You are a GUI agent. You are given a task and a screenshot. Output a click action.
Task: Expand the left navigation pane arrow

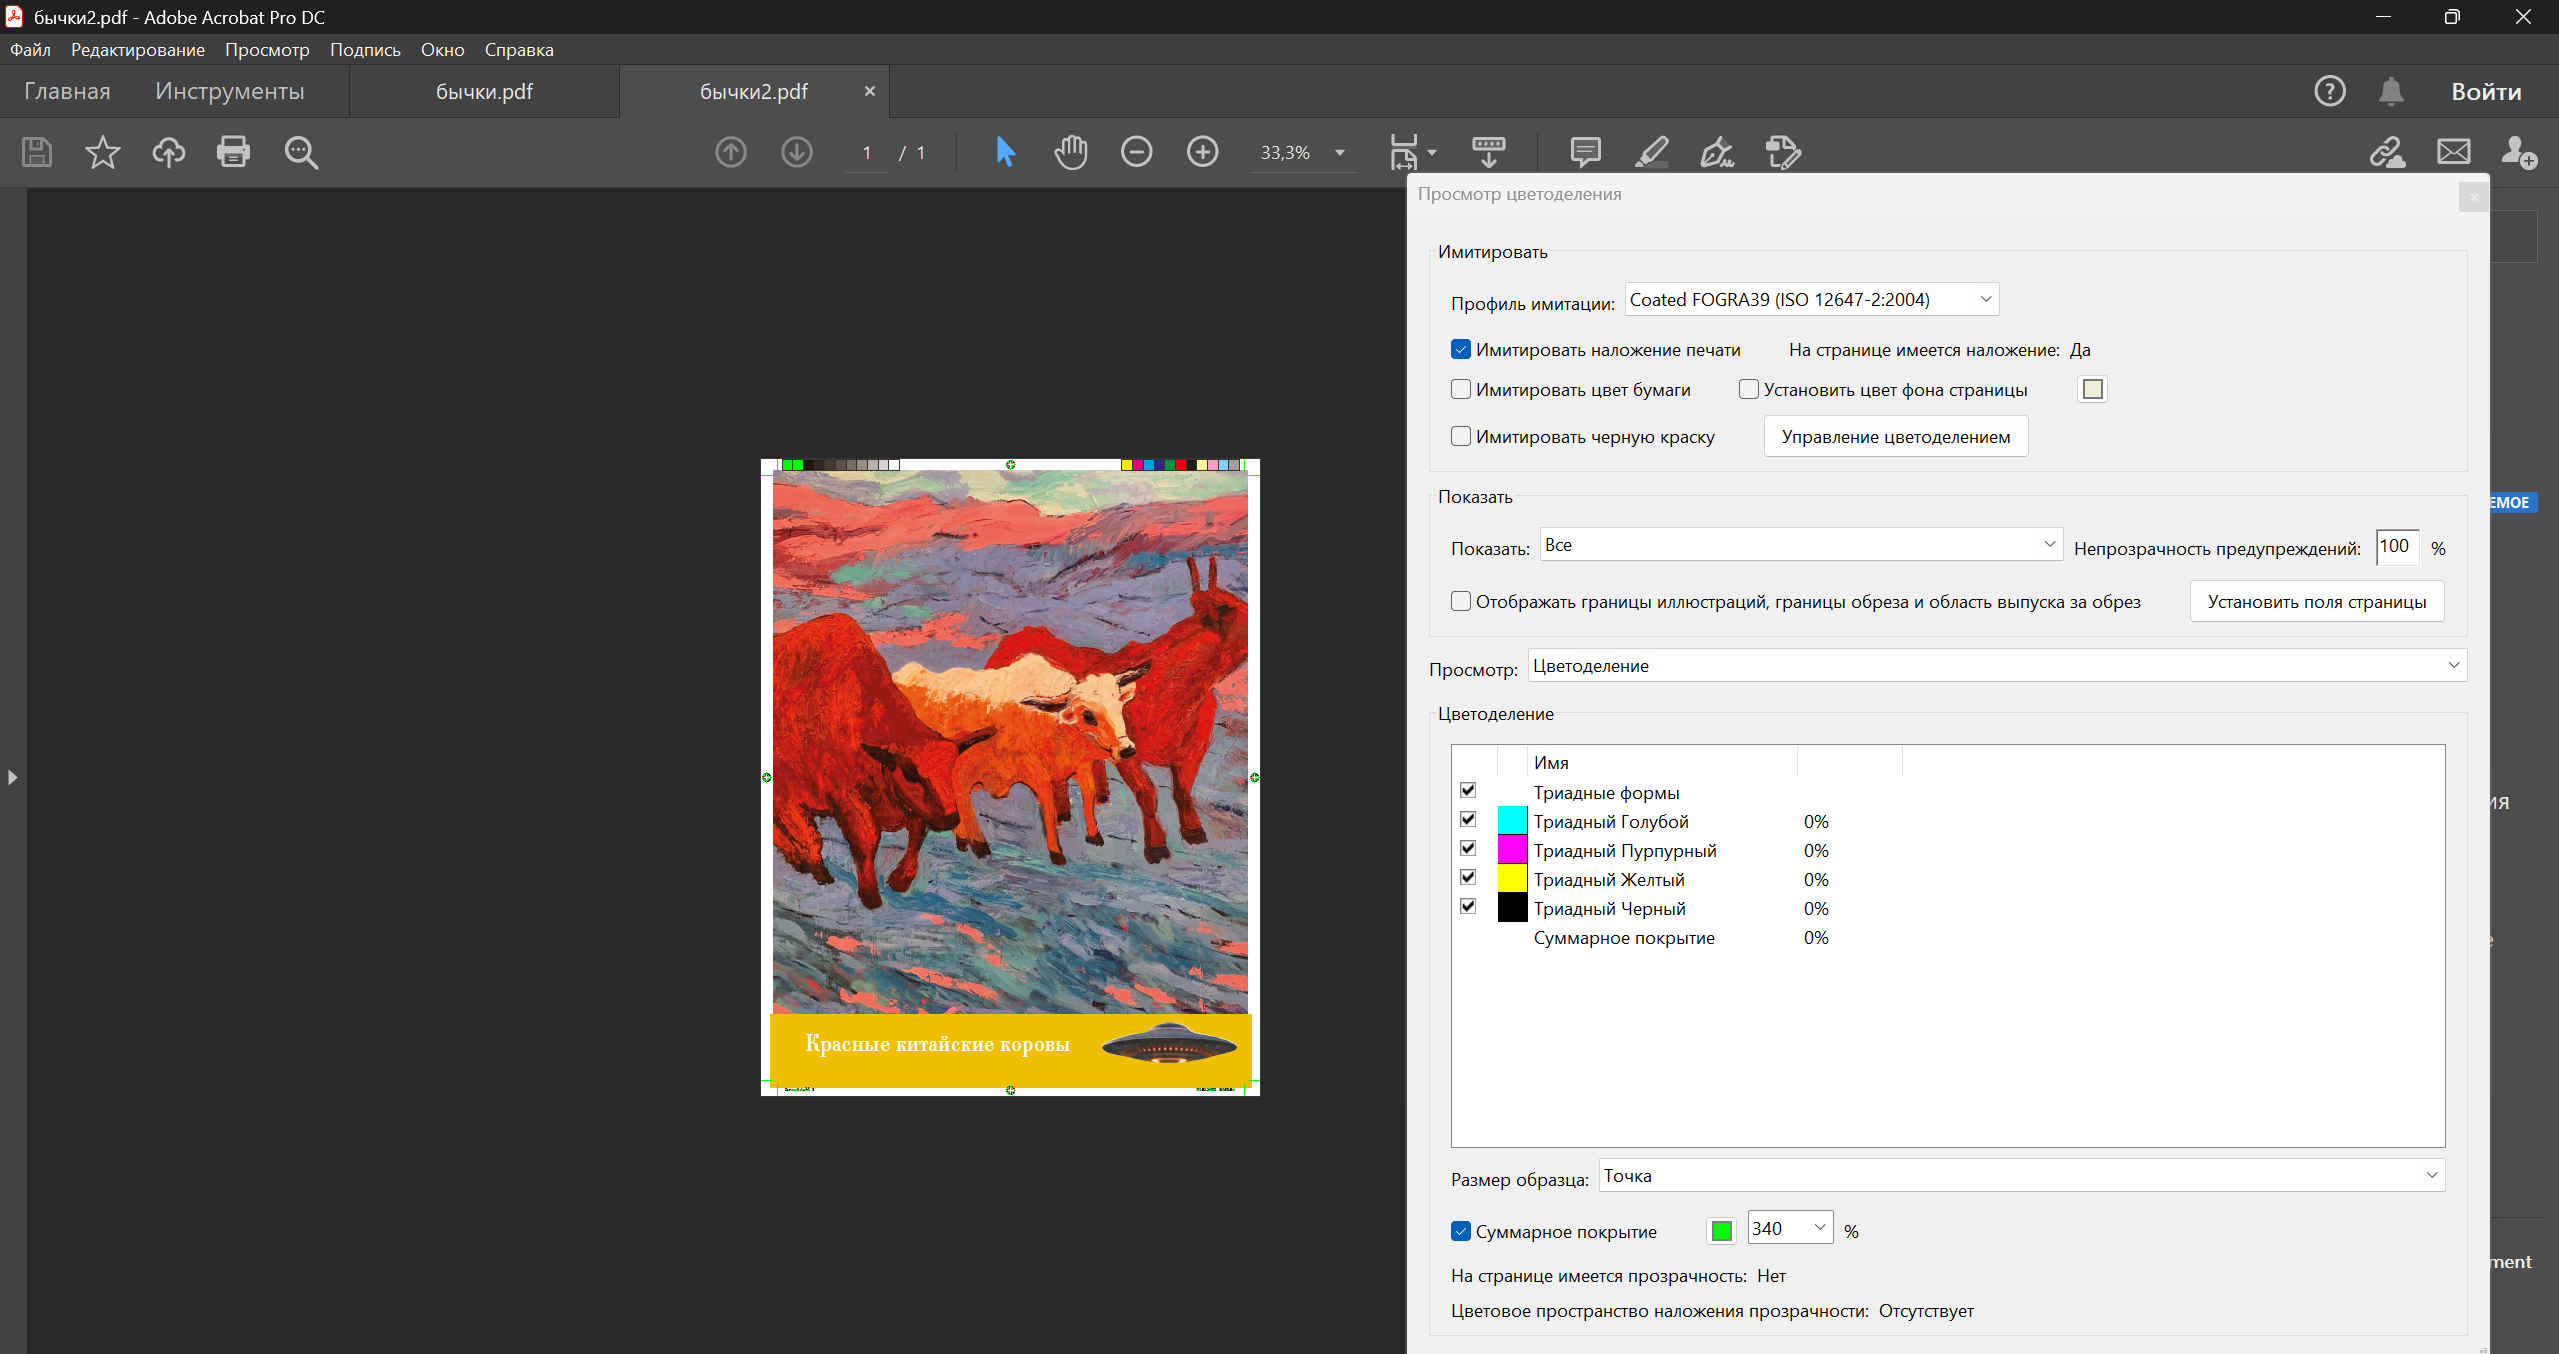pyautogui.click(x=12, y=777)
